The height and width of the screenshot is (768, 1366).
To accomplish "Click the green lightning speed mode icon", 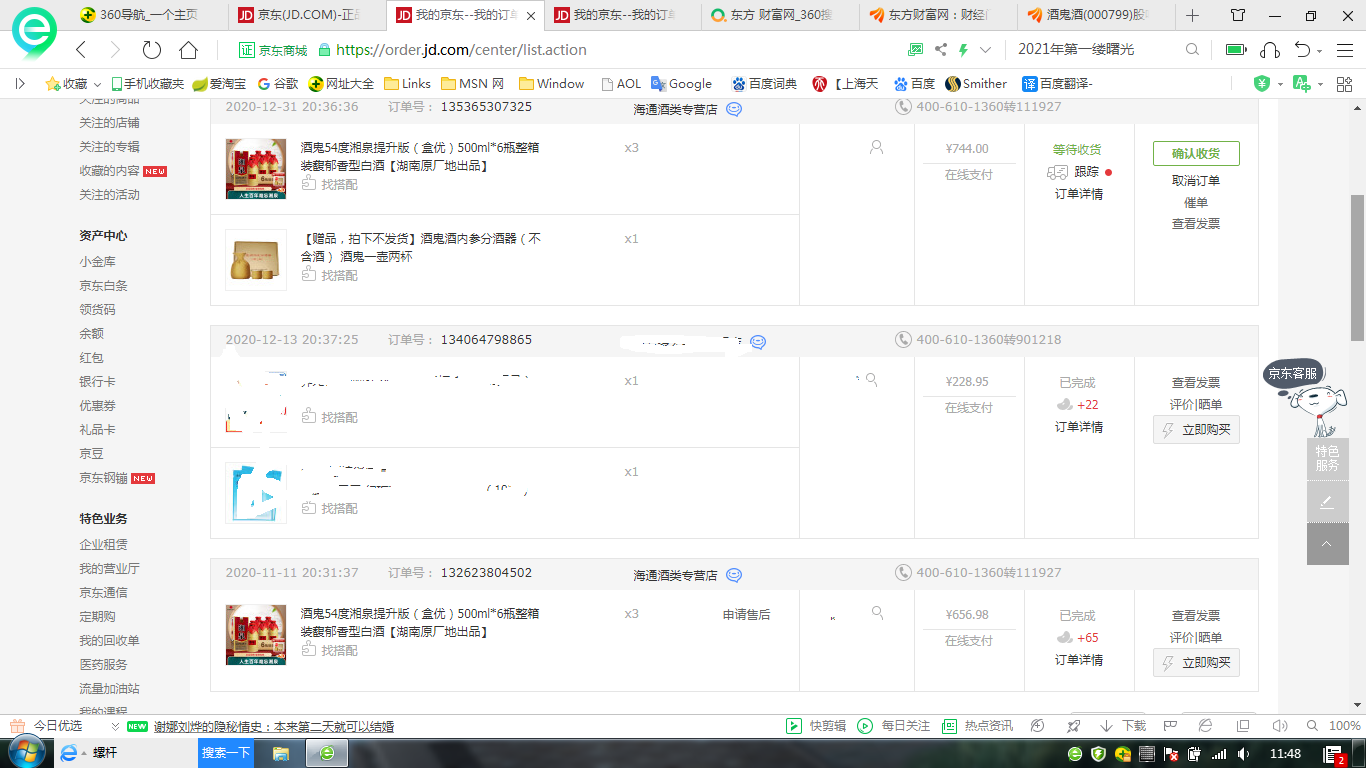I will (x=963, y=50).
